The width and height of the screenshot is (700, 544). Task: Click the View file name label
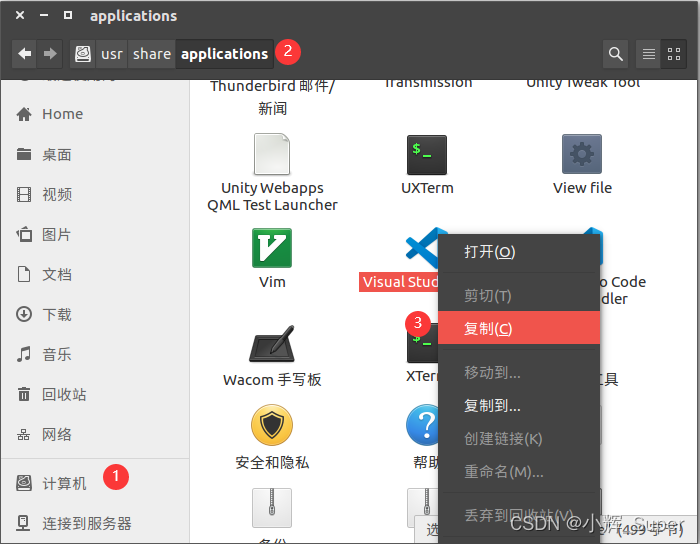[582, 188]
